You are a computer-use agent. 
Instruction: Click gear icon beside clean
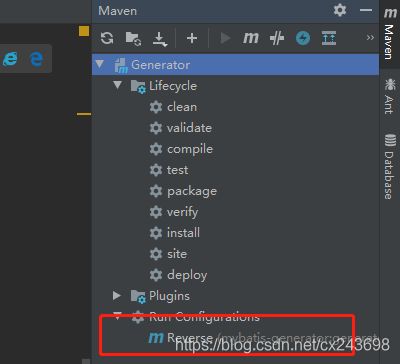click(156, 107)
